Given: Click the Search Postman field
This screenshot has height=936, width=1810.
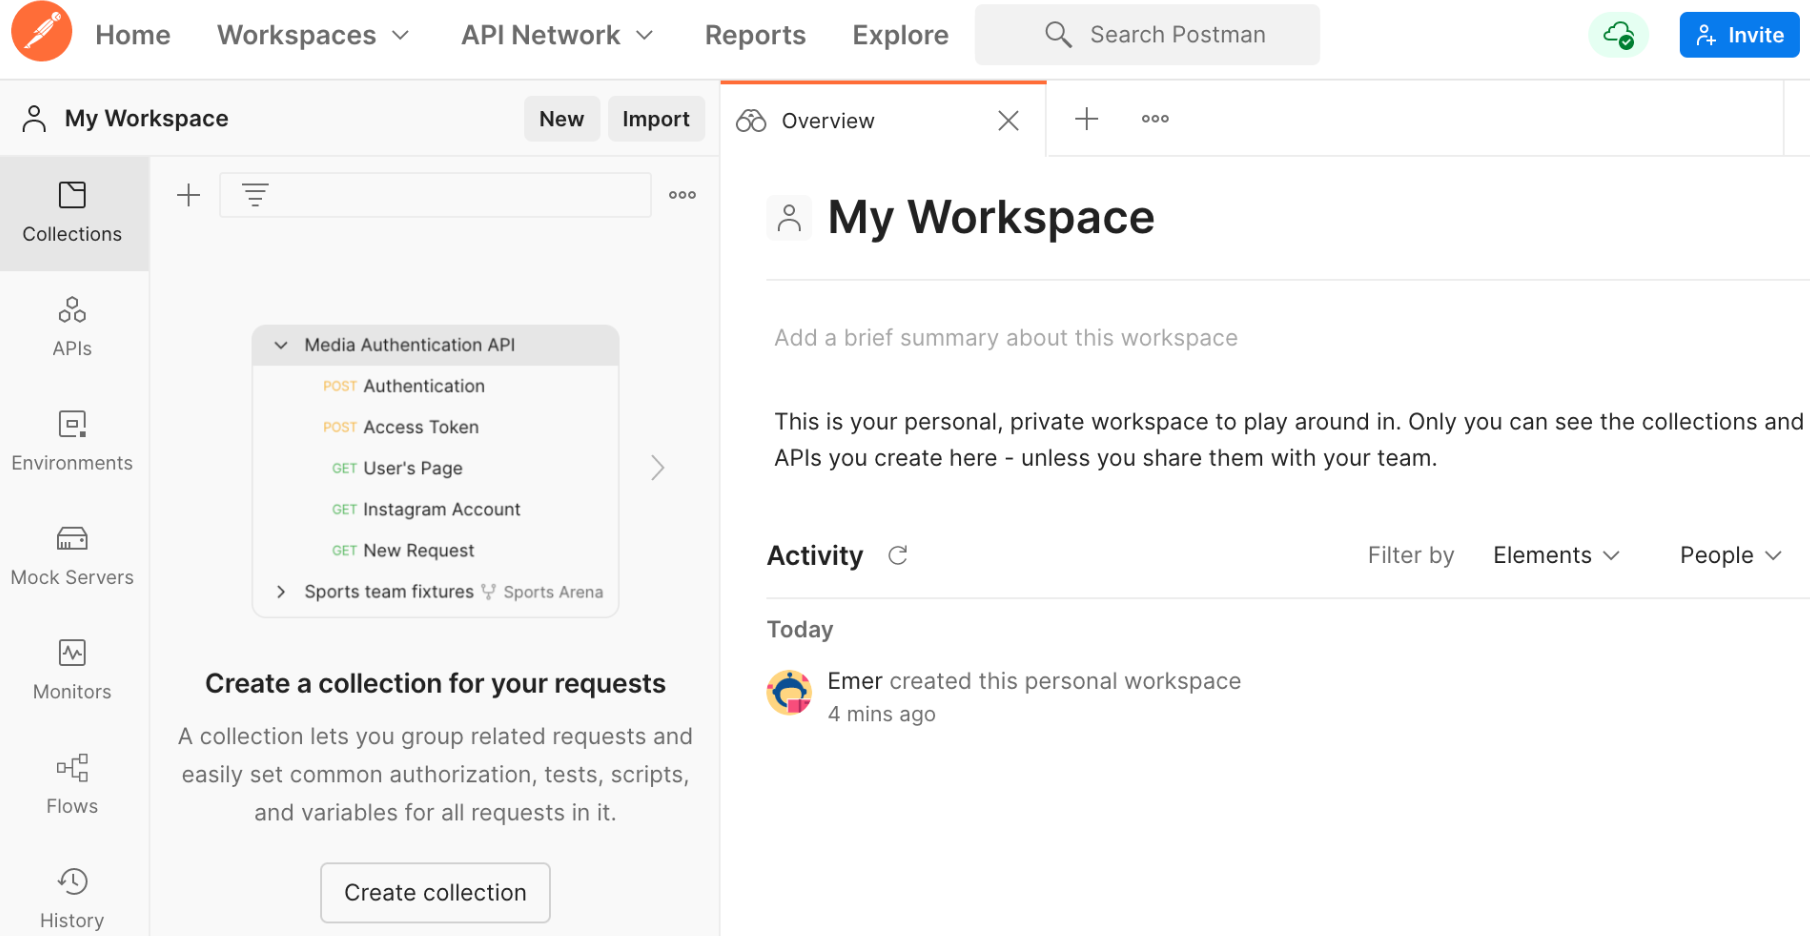Looking at the screenshot, I should (x=1147, y=35).
